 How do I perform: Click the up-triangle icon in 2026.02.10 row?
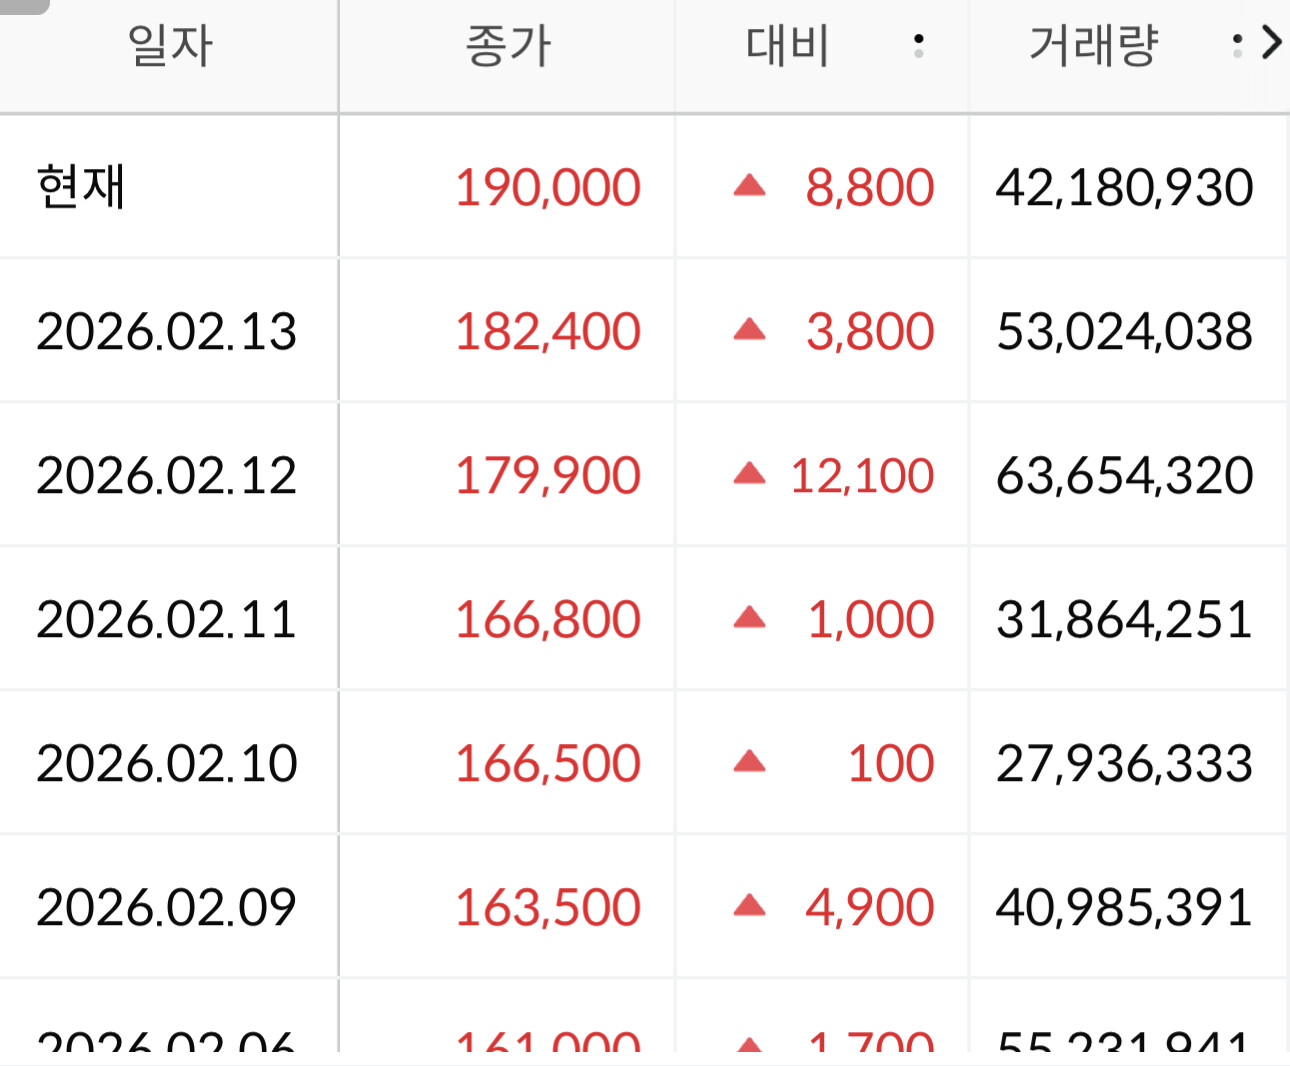click(x=749, y=762)
